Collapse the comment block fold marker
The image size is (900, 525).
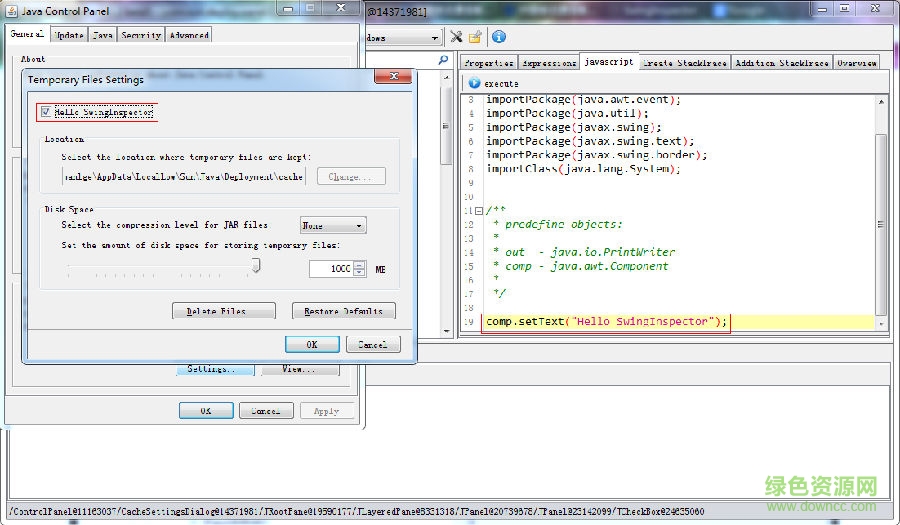pos(478,211)
